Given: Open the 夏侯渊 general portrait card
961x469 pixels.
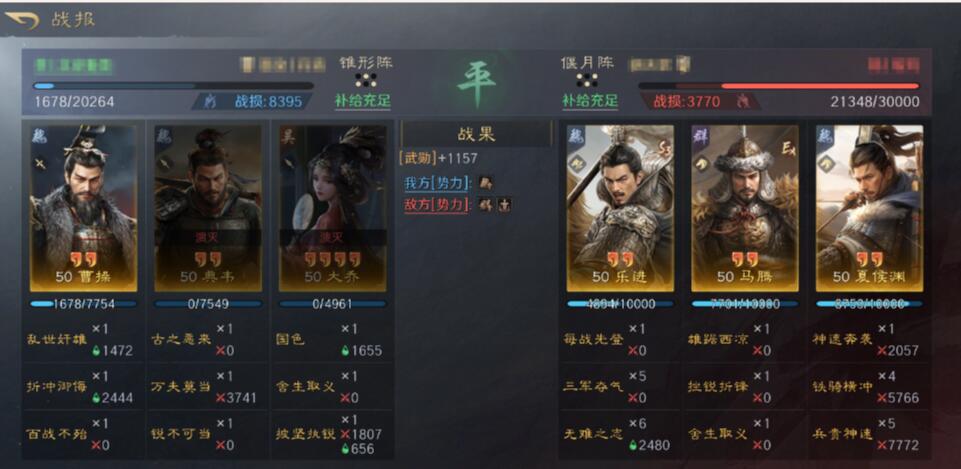Looking at the screenshot, I should pyautogui.click(x=869, y=208).
